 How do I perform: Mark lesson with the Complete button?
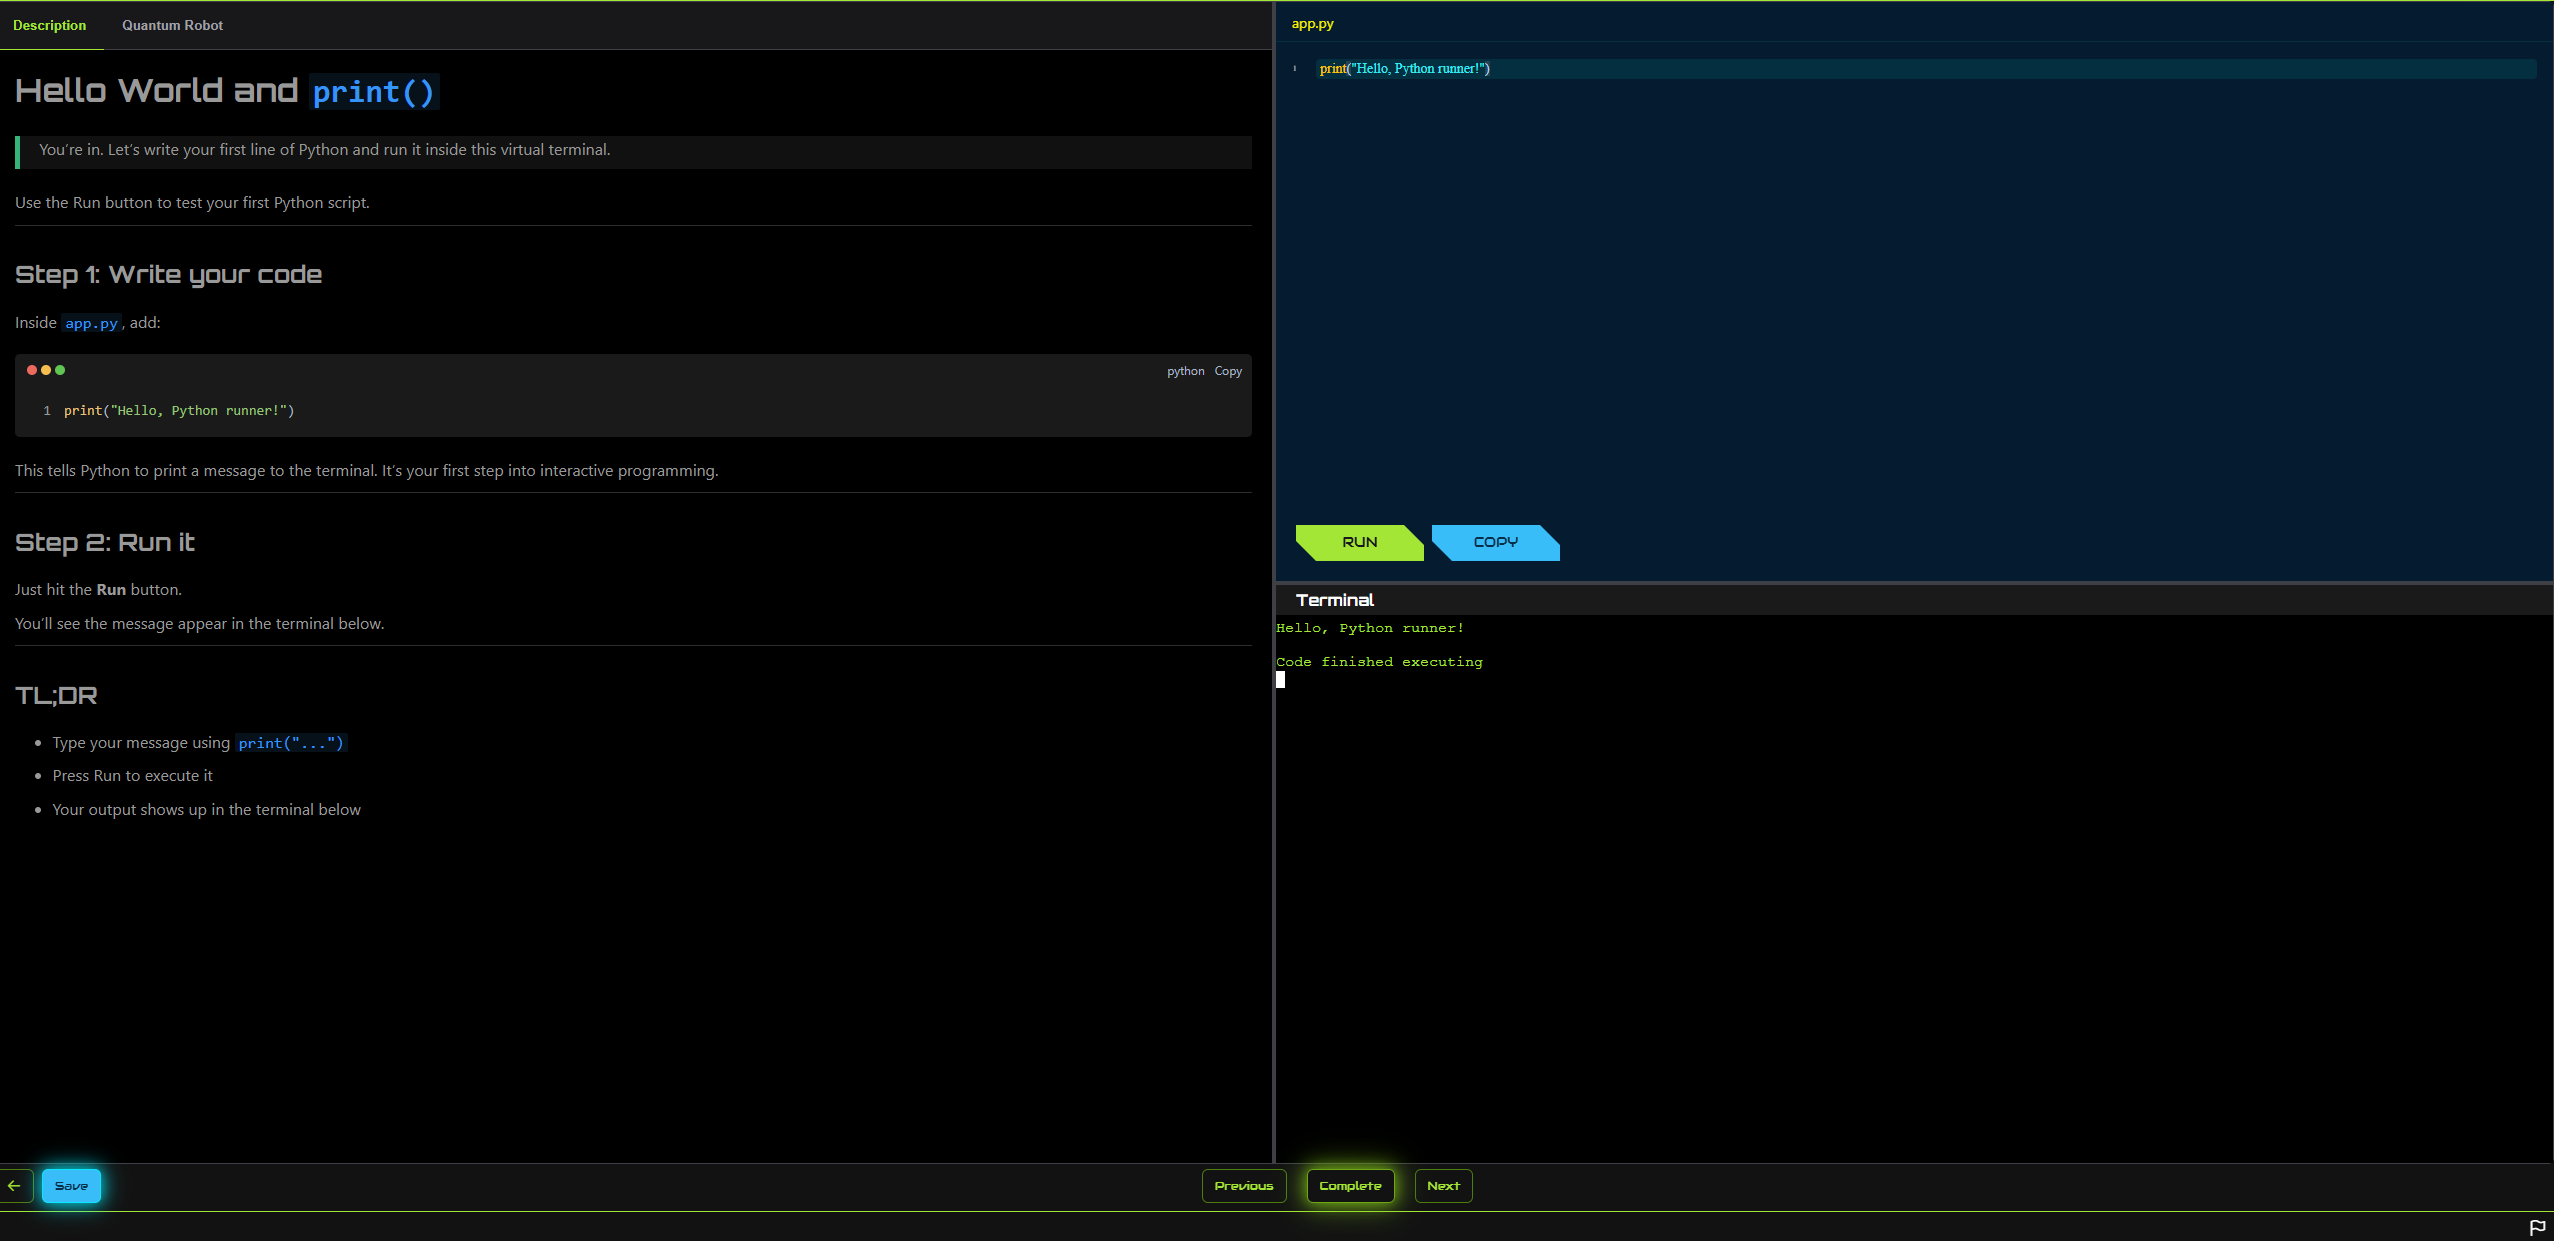(x=1350, y=1186)
